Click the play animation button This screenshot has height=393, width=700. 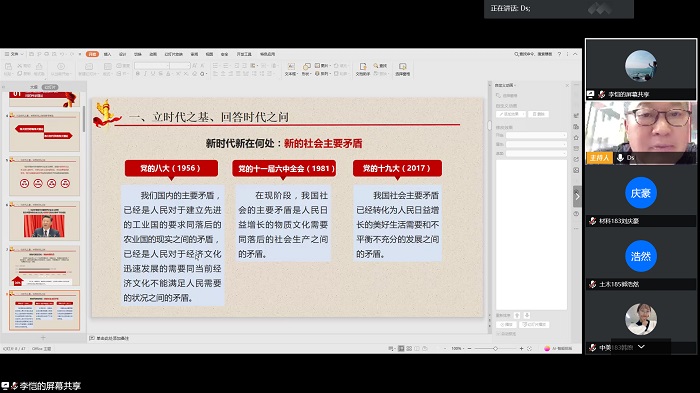(x=506, y=325)
